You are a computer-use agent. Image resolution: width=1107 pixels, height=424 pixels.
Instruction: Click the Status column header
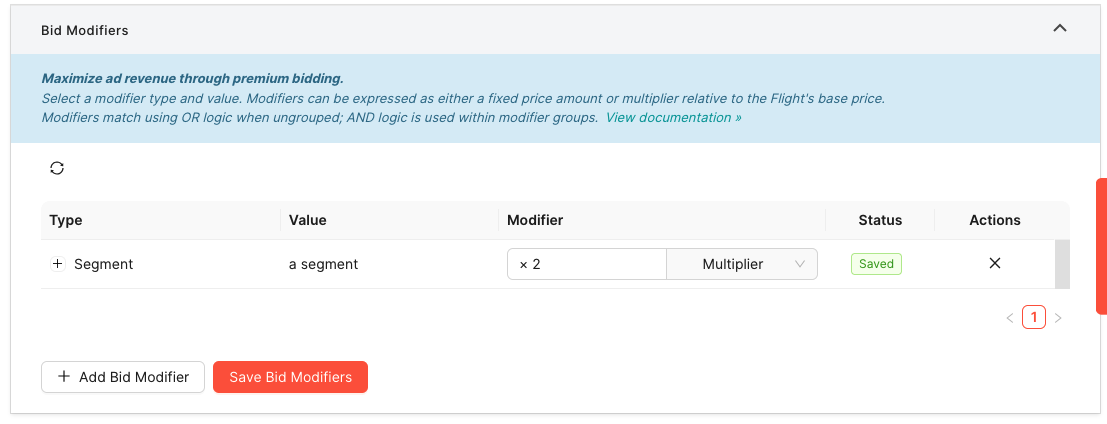(880, 220)
